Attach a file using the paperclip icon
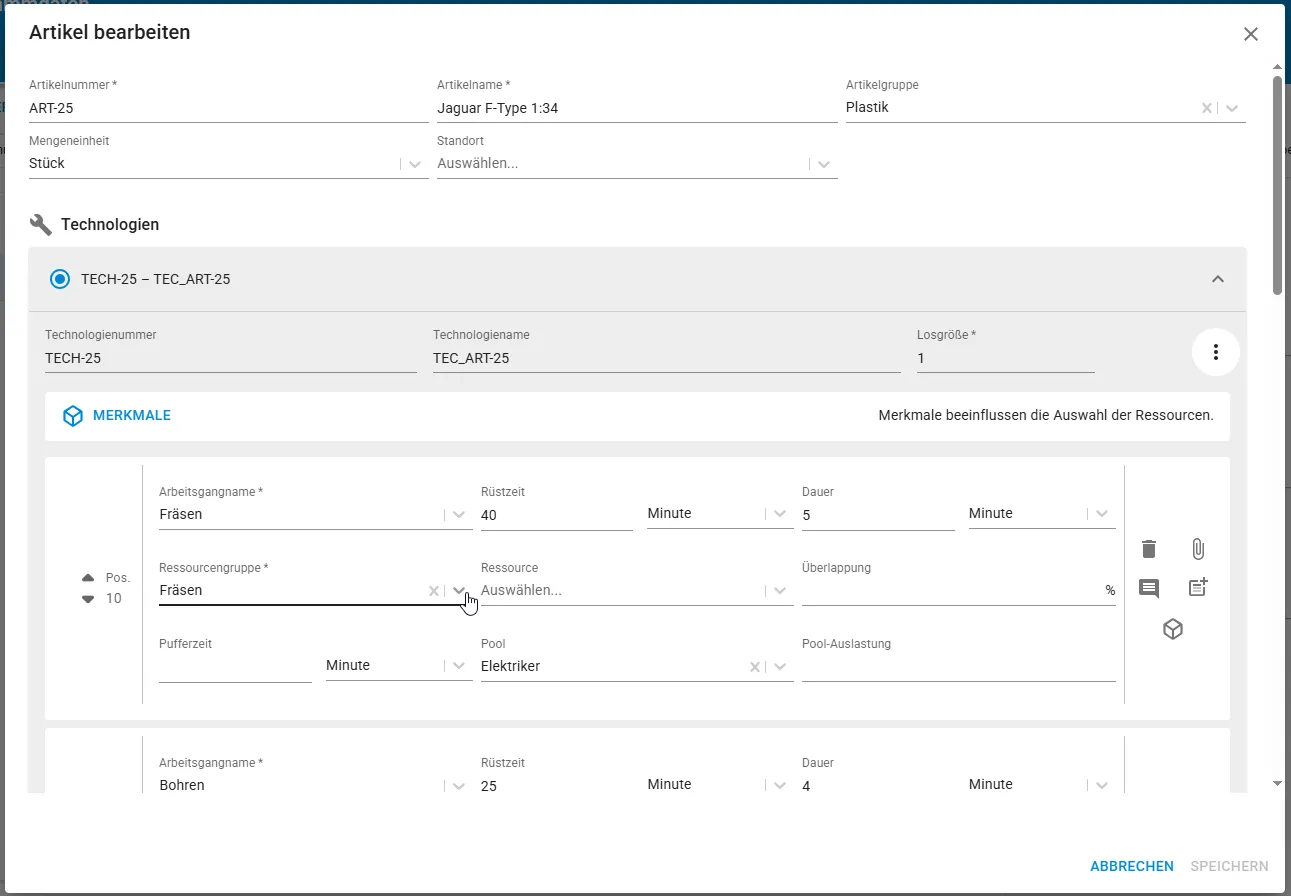Screen dimensions: 1291x896 [x=1198, y=549]
